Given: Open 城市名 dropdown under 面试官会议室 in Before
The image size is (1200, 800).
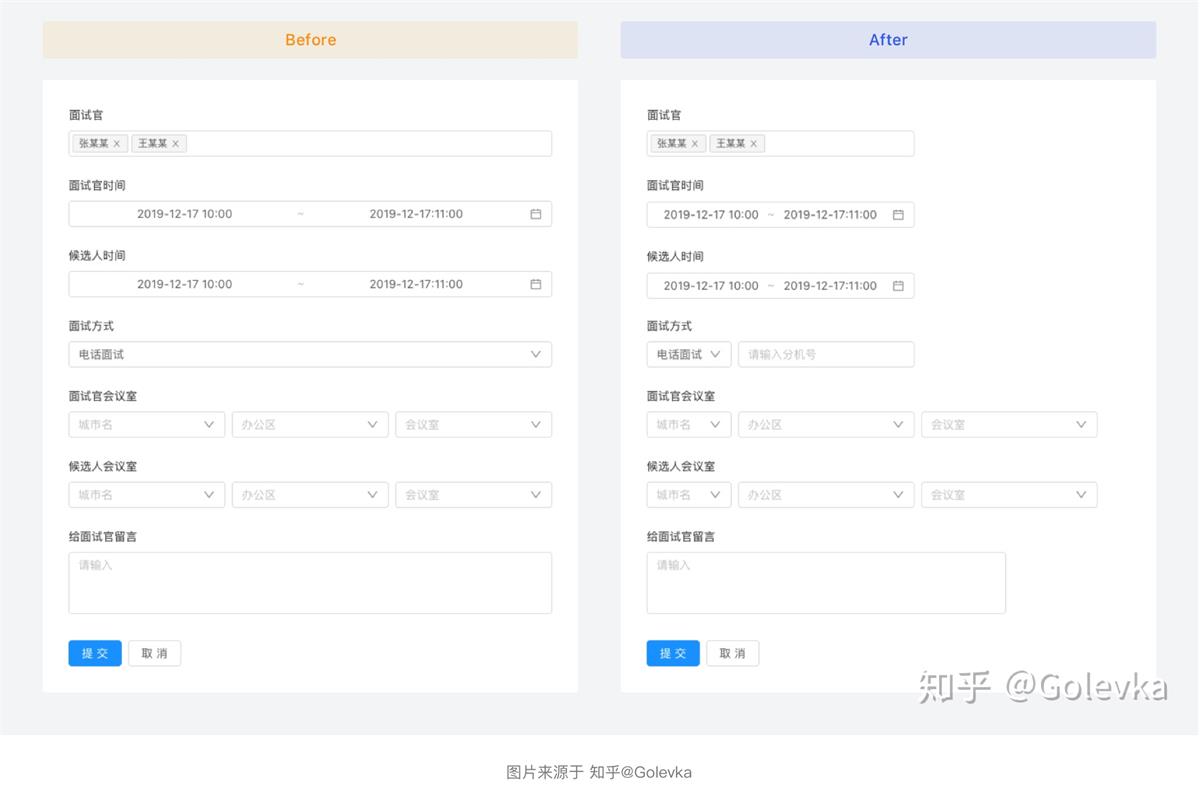Looking at the screenshot, I should [147, 424].
